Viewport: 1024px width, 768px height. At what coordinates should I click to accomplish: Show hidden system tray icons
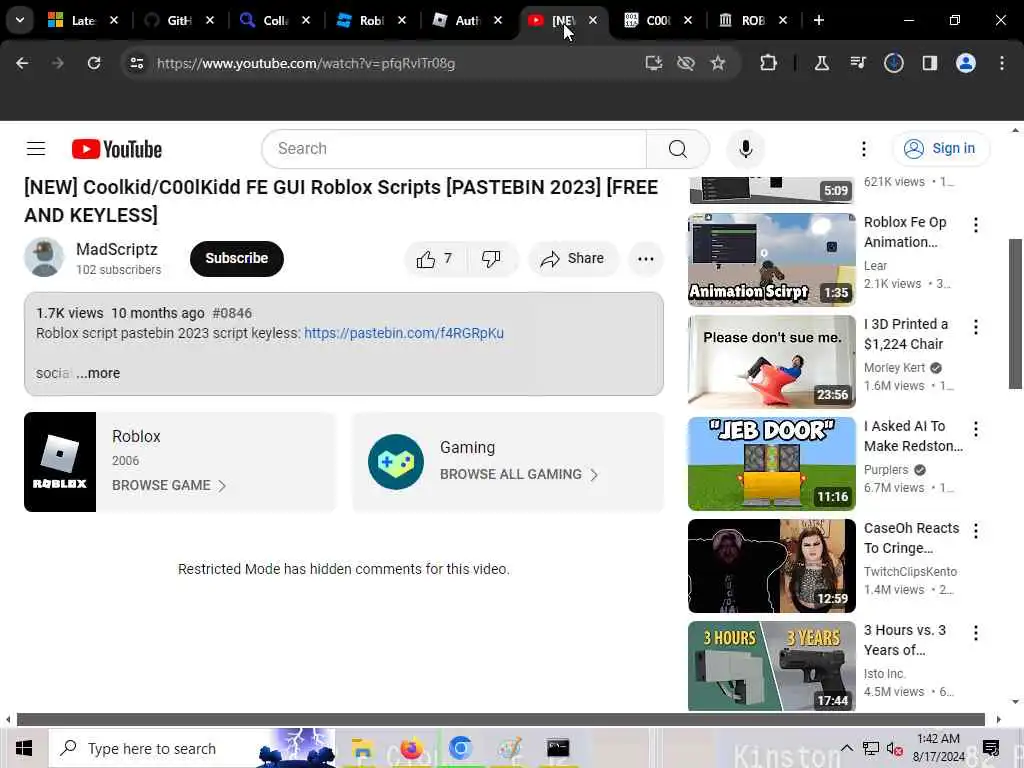846,748
